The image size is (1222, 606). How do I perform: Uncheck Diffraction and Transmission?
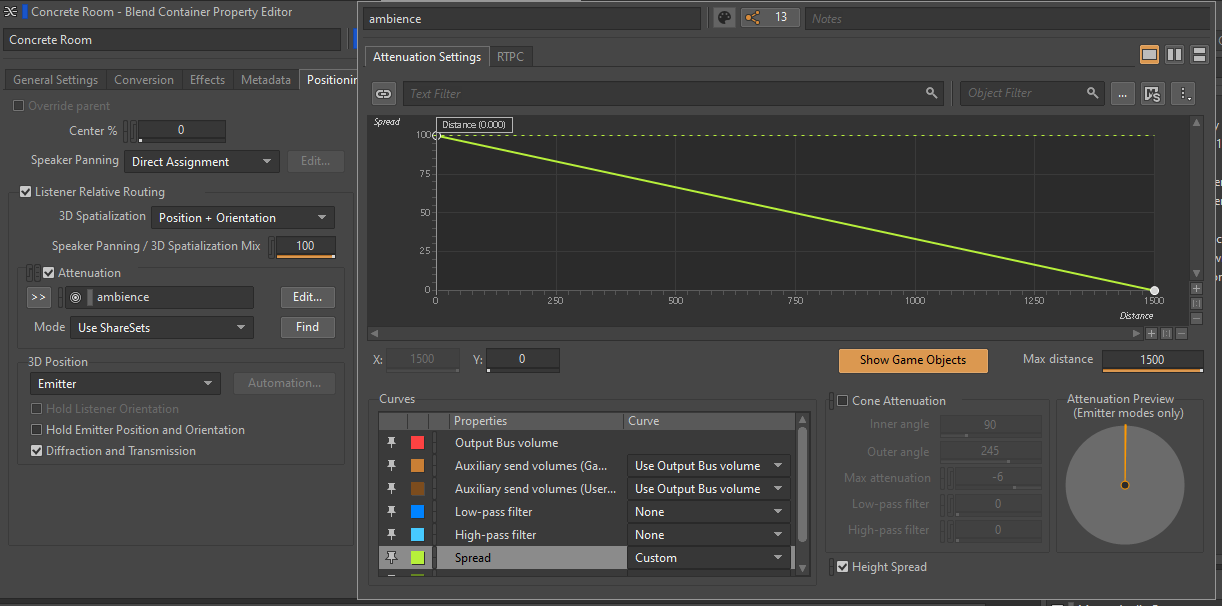click(x=37, y=450)
